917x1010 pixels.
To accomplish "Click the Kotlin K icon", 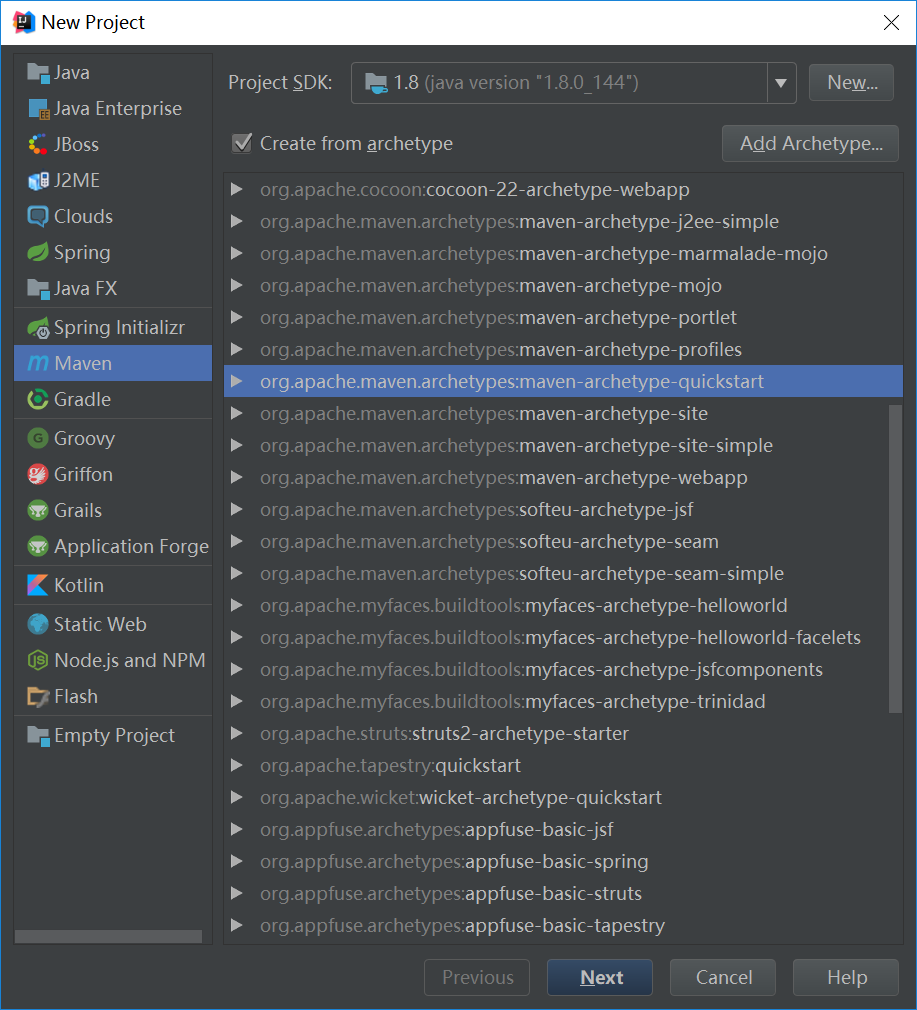I will pos(38,586).
